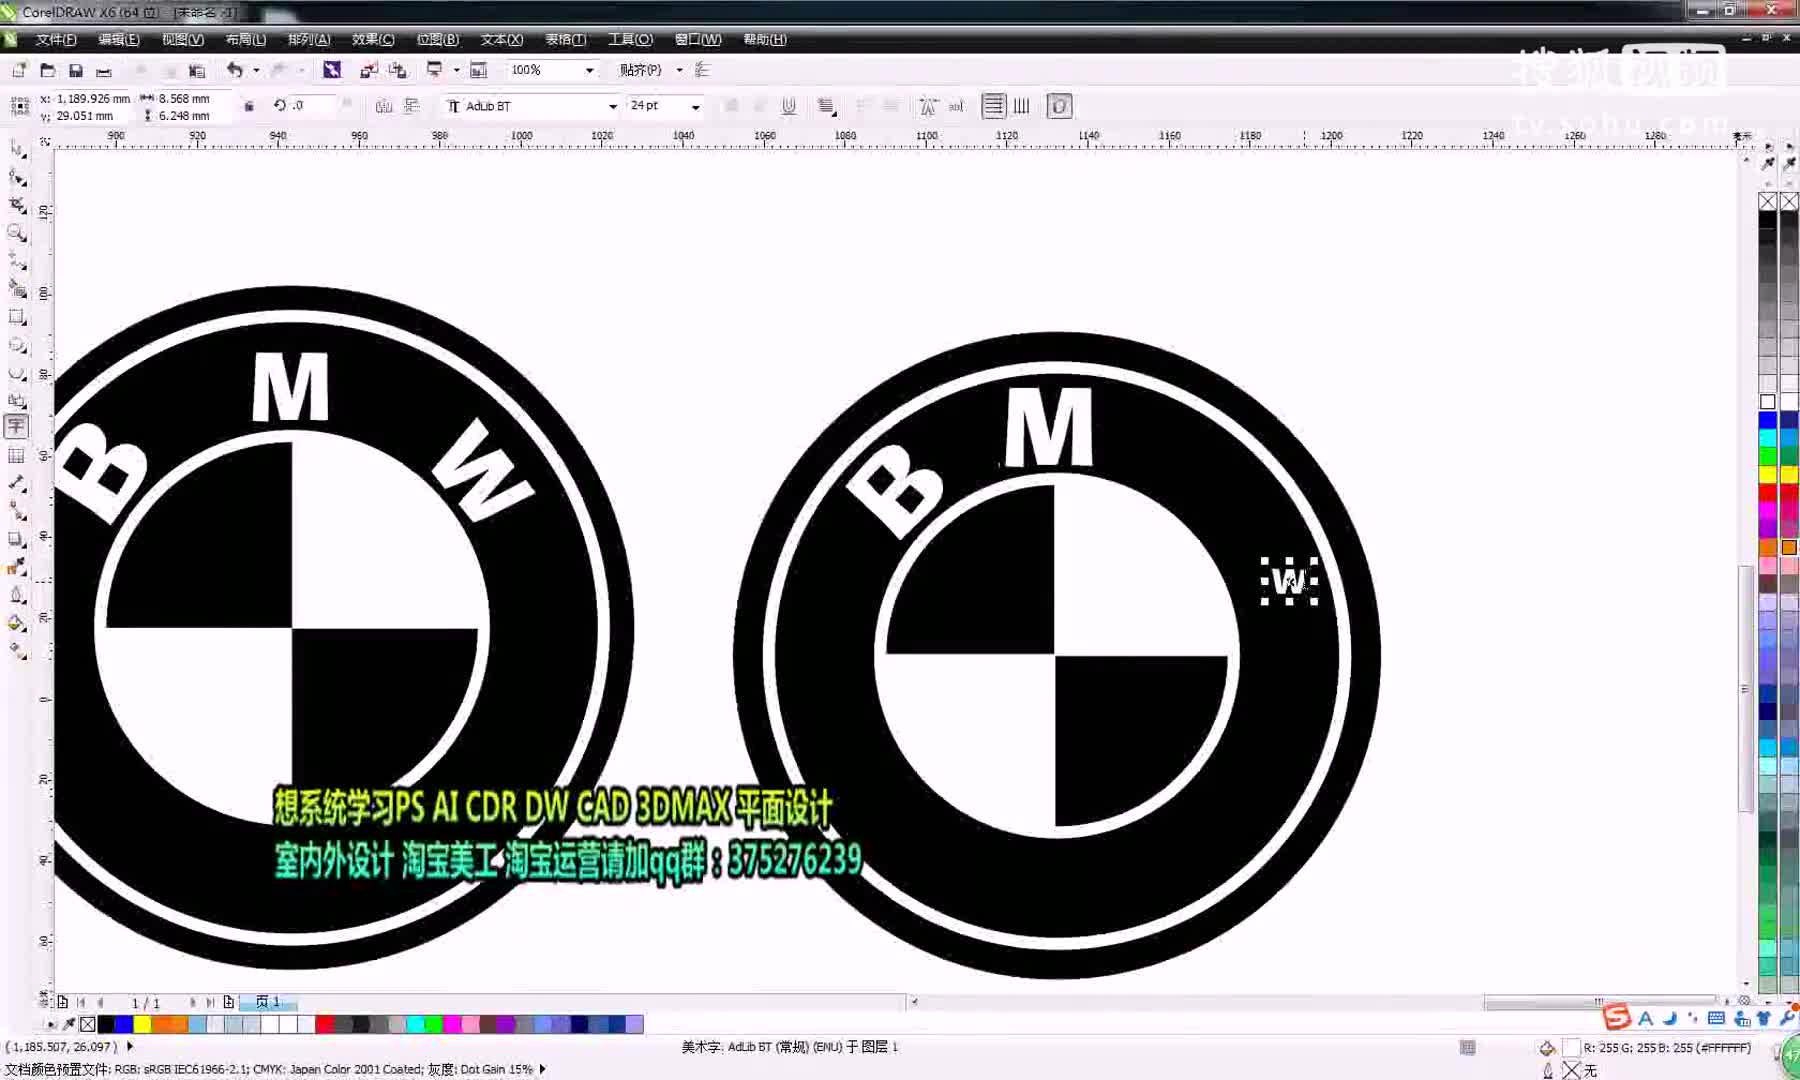Image resolution: width=1800 pixels, height=1080 pixels.
Task: Click the no-fill X swatch in bottom palette
Action: (88, 1024)
